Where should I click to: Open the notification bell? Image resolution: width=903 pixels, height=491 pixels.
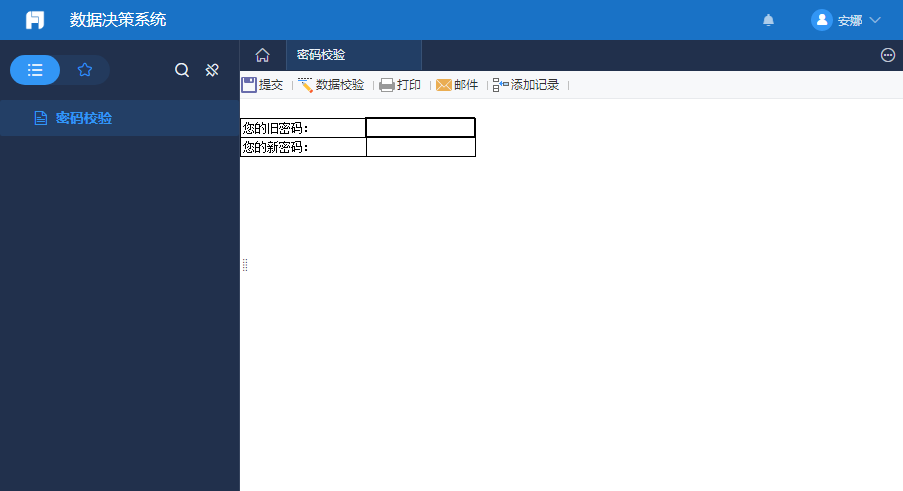tap(768, 20)
